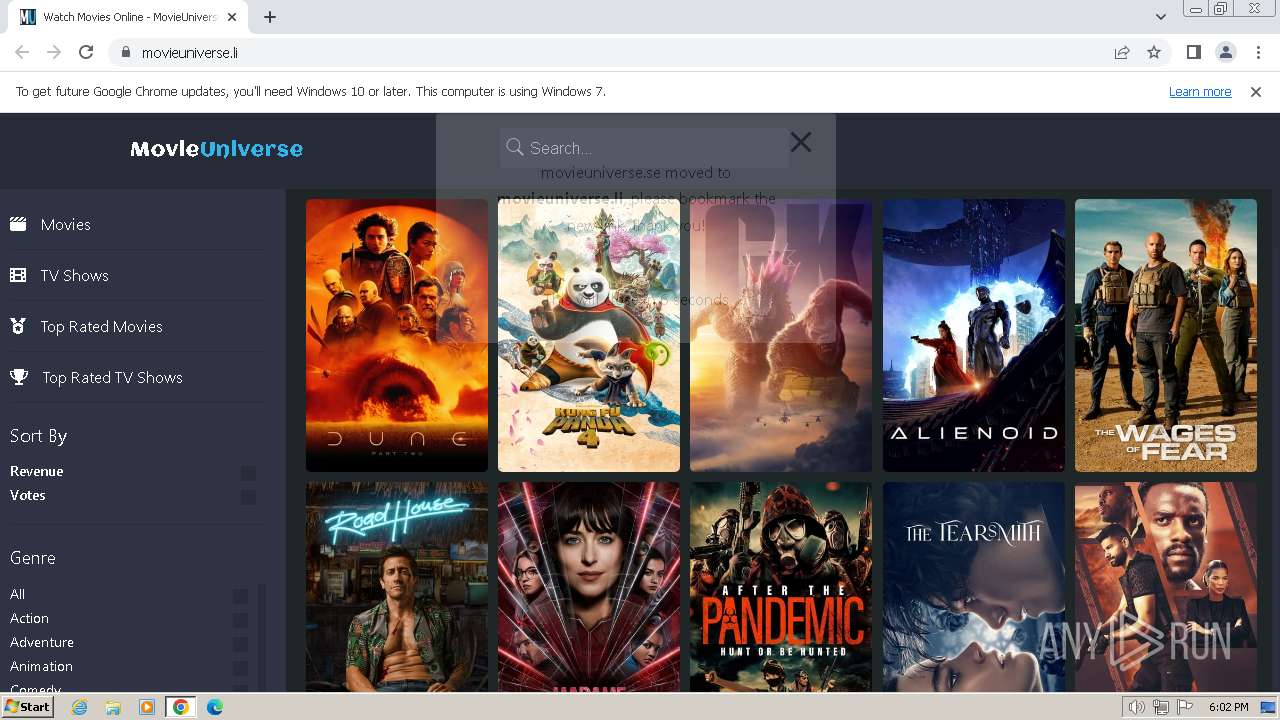Open Windows Explorer folder in taskbar
This screenshot has height=720, width=1280.
(x=113, y=707)
